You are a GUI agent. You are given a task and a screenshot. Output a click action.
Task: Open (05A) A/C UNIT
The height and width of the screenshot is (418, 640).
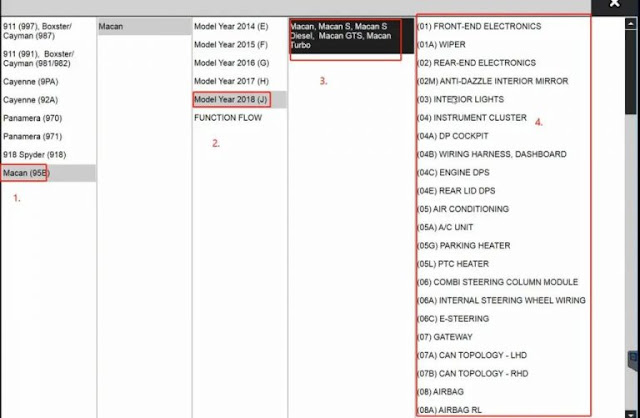pos(445,227)
